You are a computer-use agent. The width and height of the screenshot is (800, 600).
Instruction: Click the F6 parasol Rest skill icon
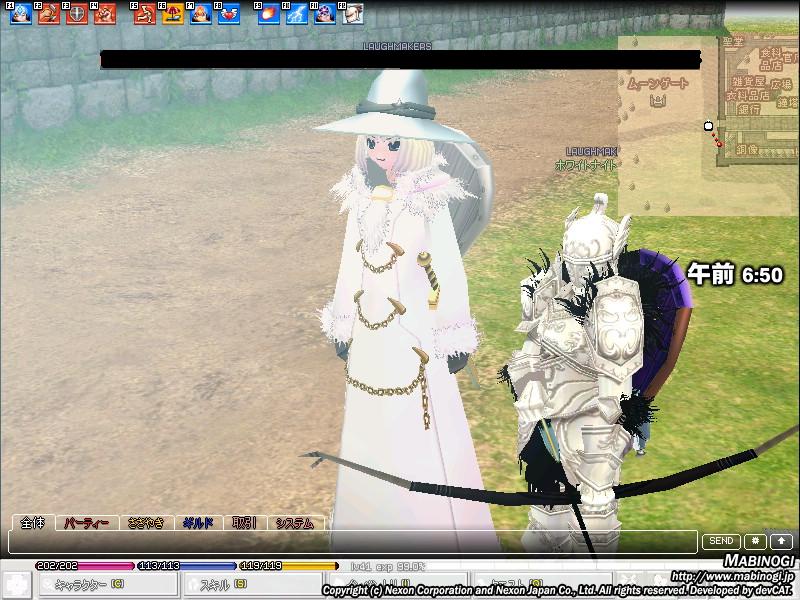coord(173,14)
